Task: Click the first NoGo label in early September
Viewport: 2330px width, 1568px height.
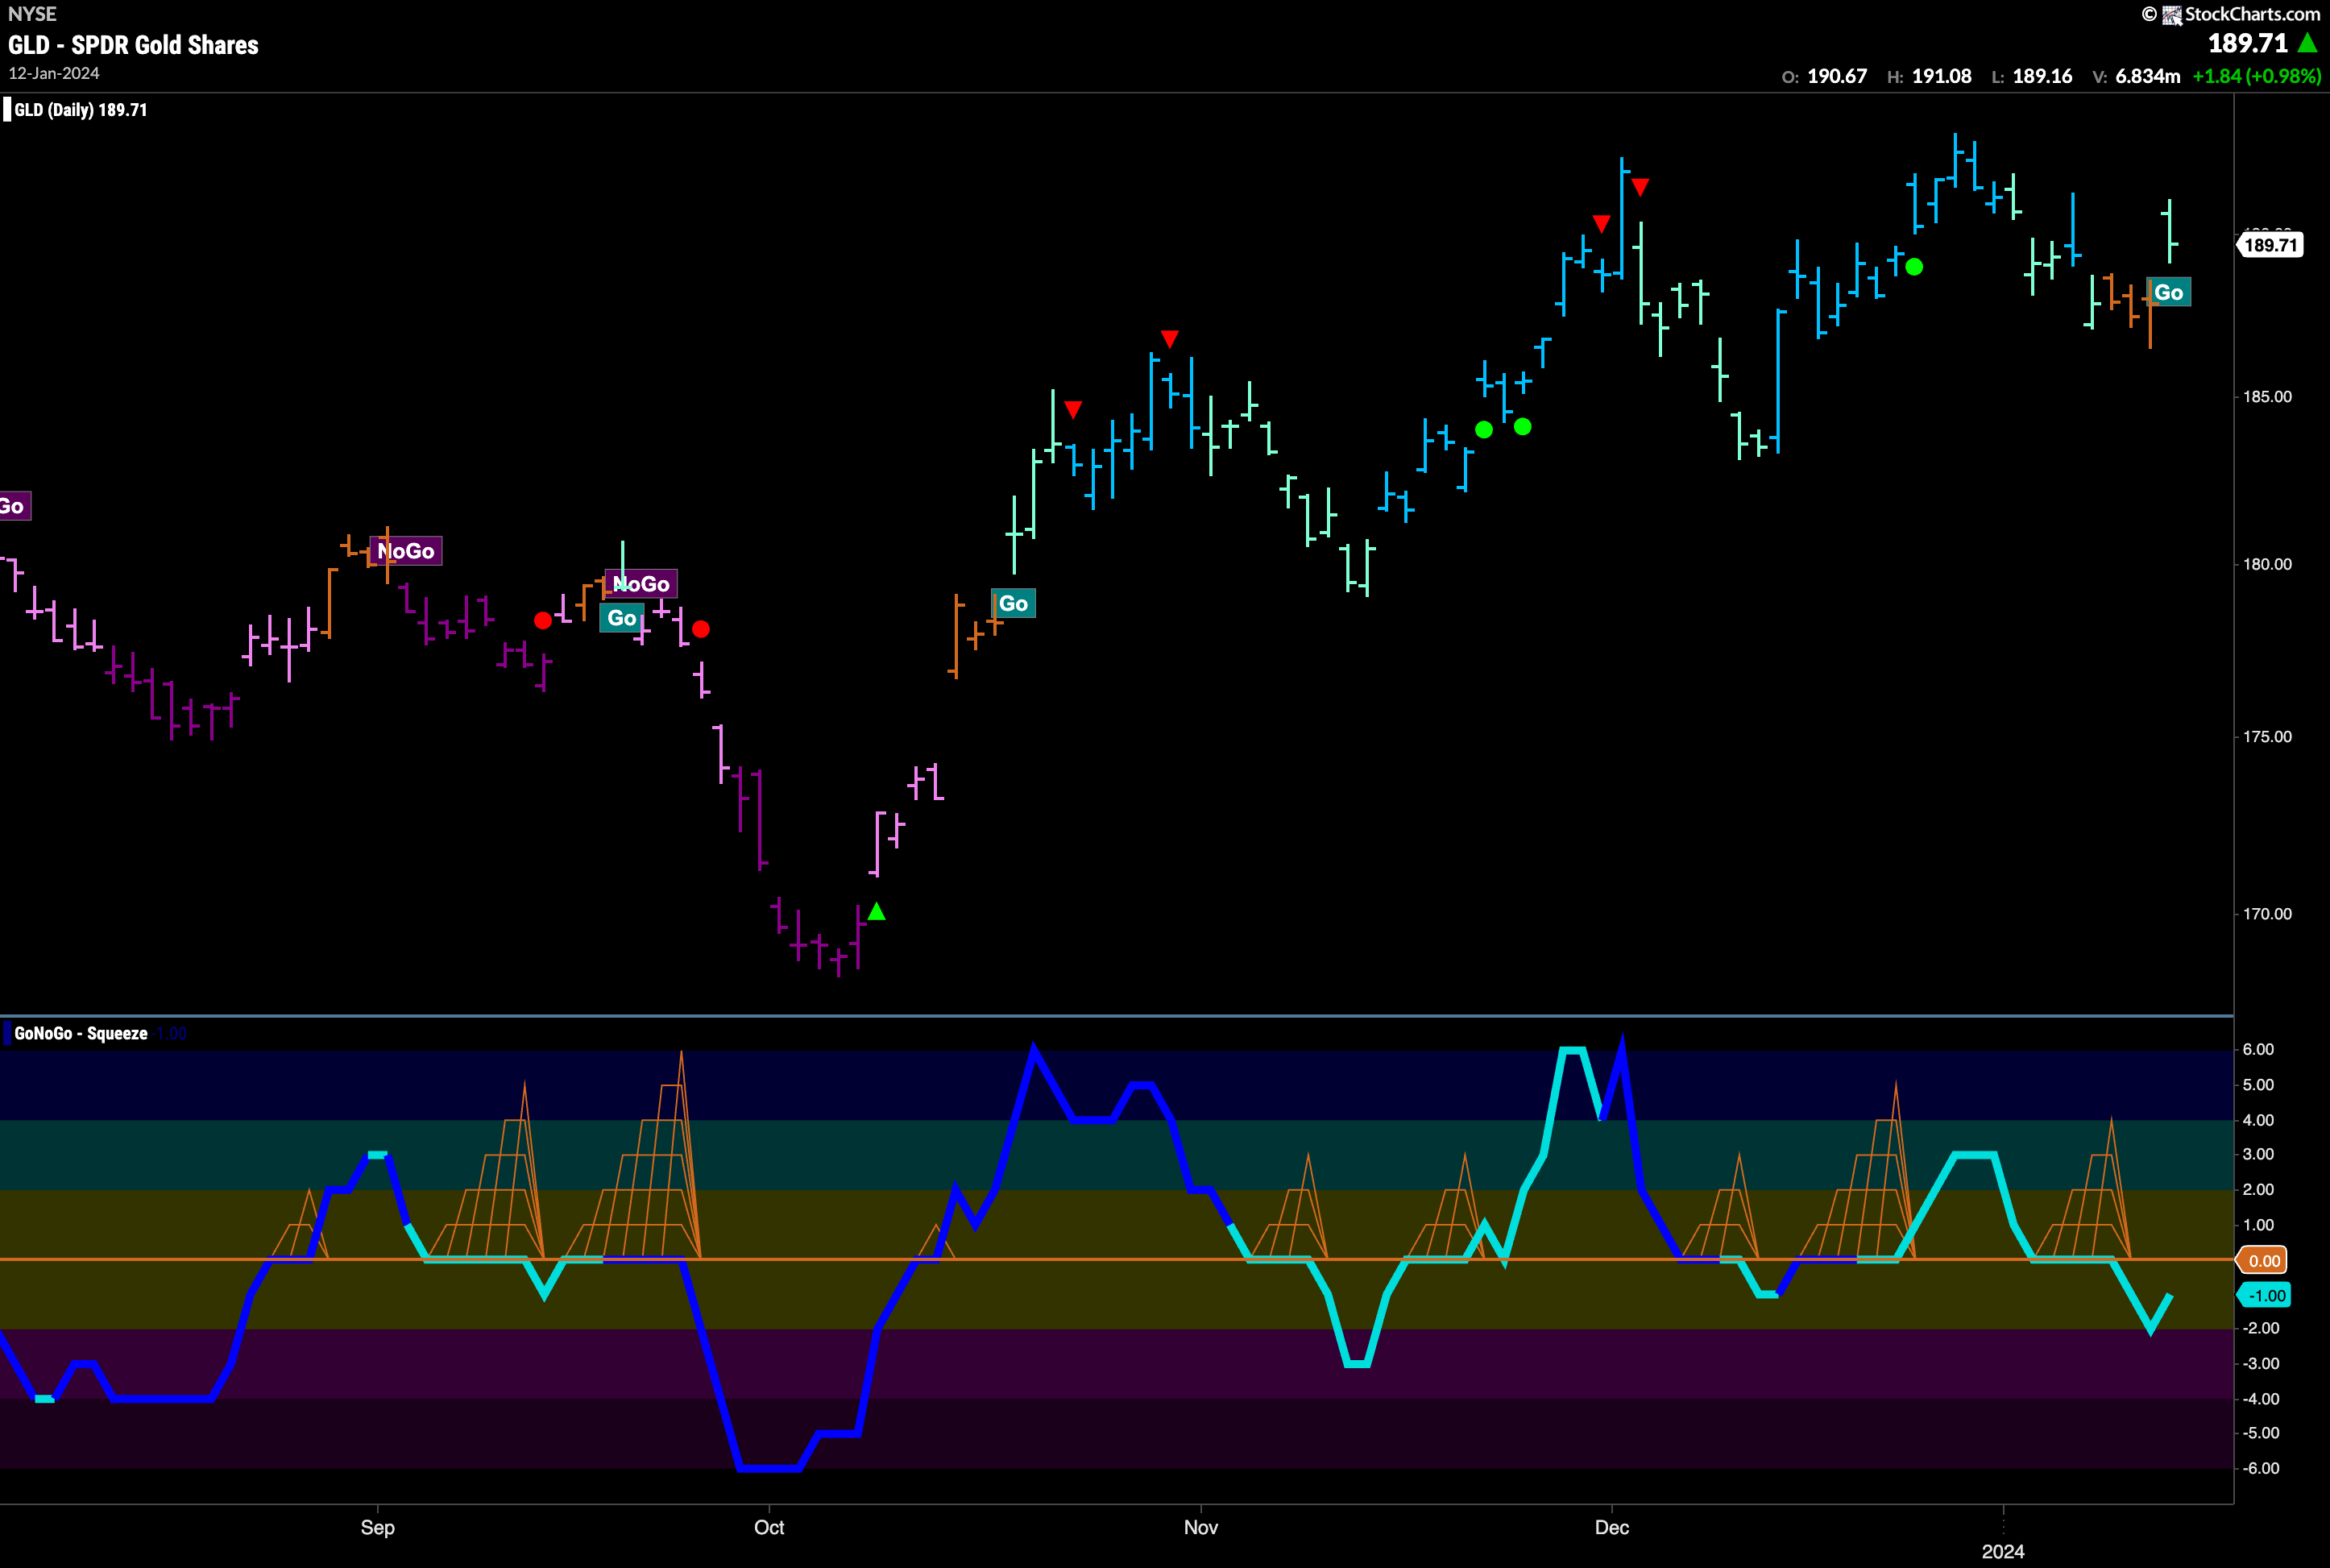Action: pyautogui.click(x=405, y=551)
